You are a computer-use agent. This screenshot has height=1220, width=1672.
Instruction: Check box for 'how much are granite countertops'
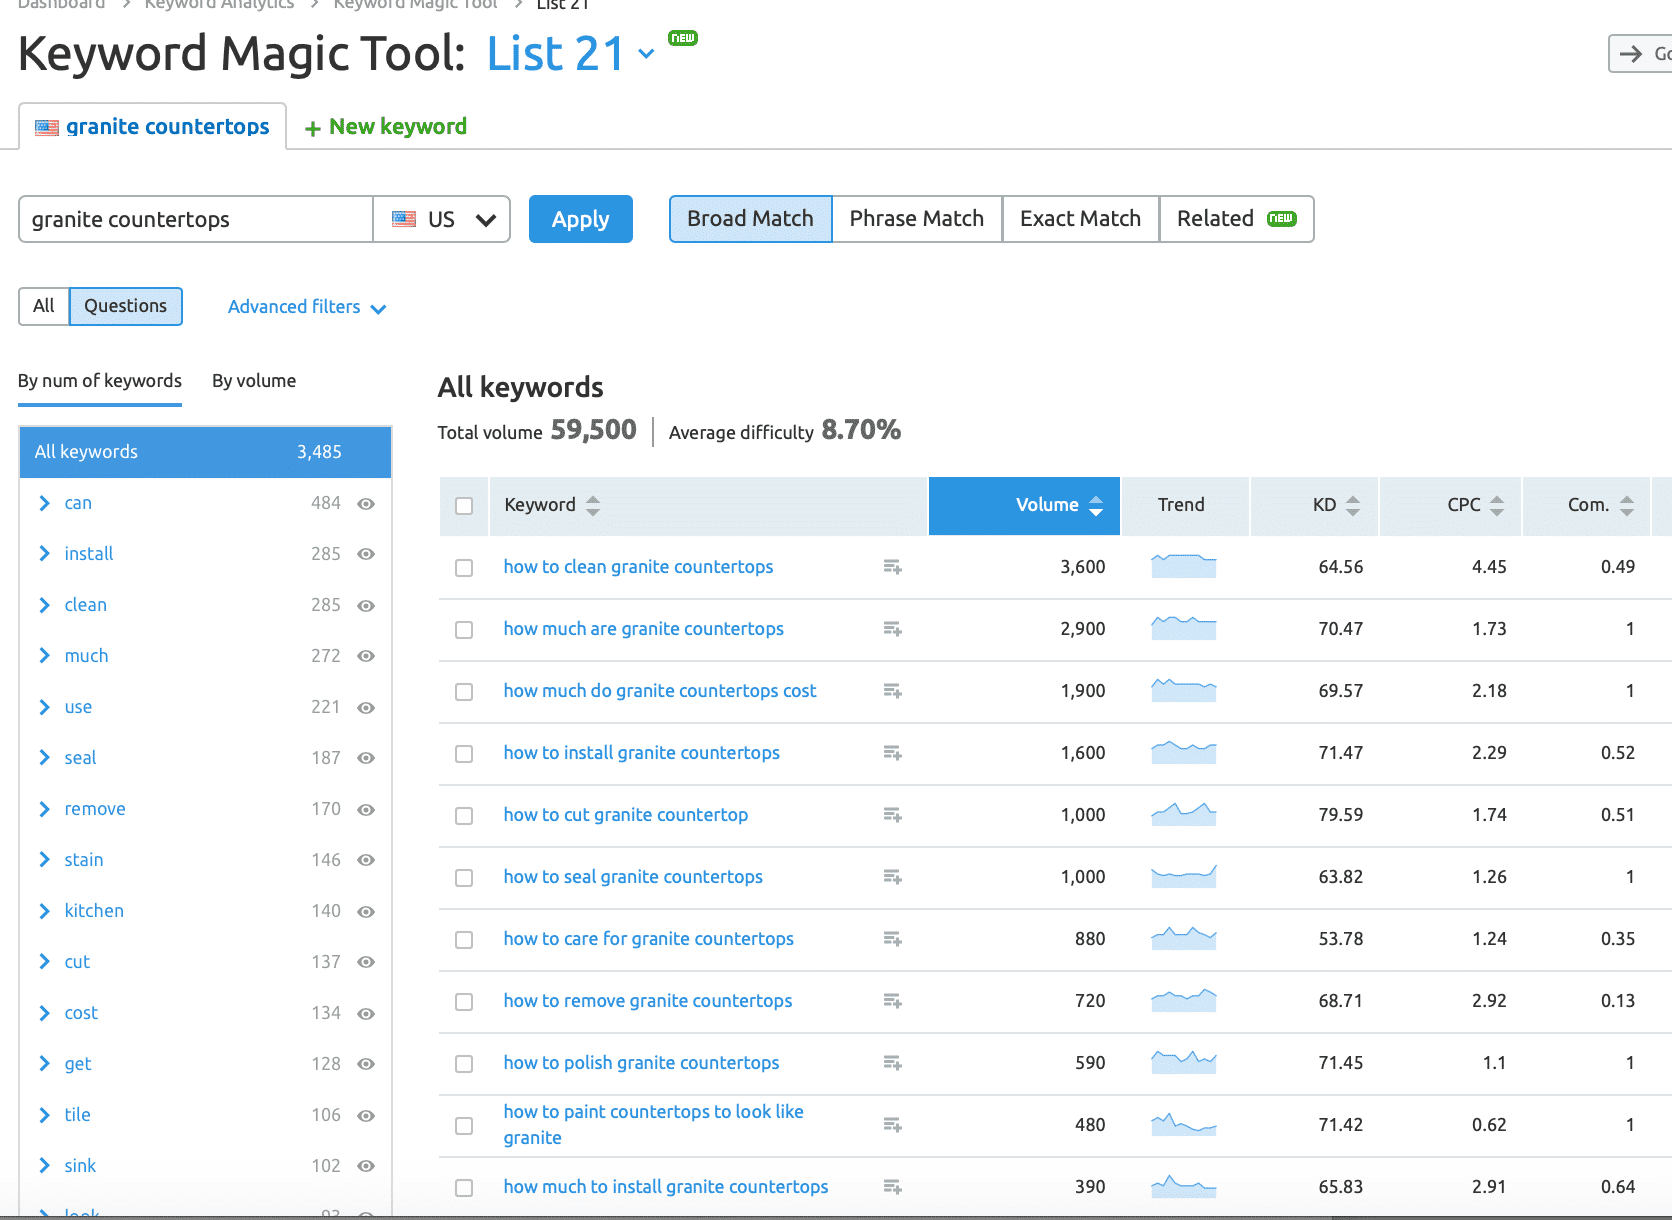[x=464, y=630]
